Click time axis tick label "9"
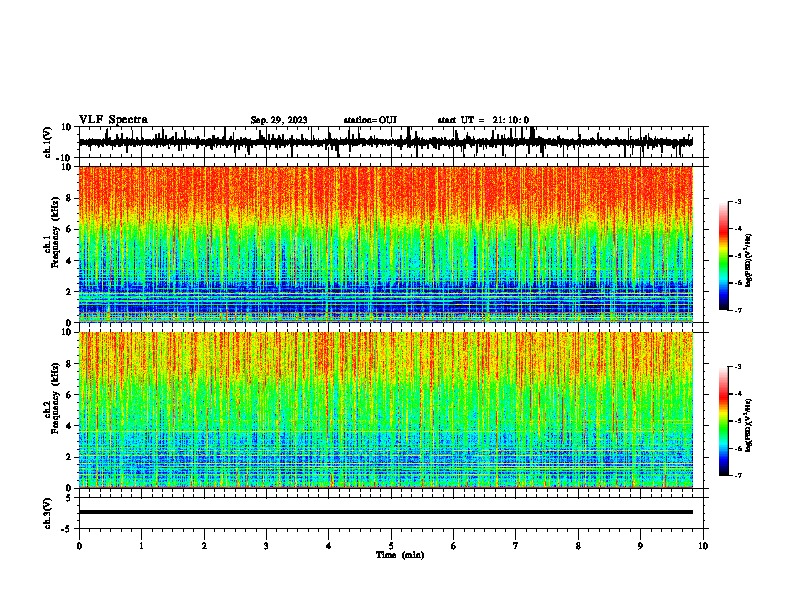The width and height of the screenshot is (792, 612). pyautogui.click(x=640, y=546)
